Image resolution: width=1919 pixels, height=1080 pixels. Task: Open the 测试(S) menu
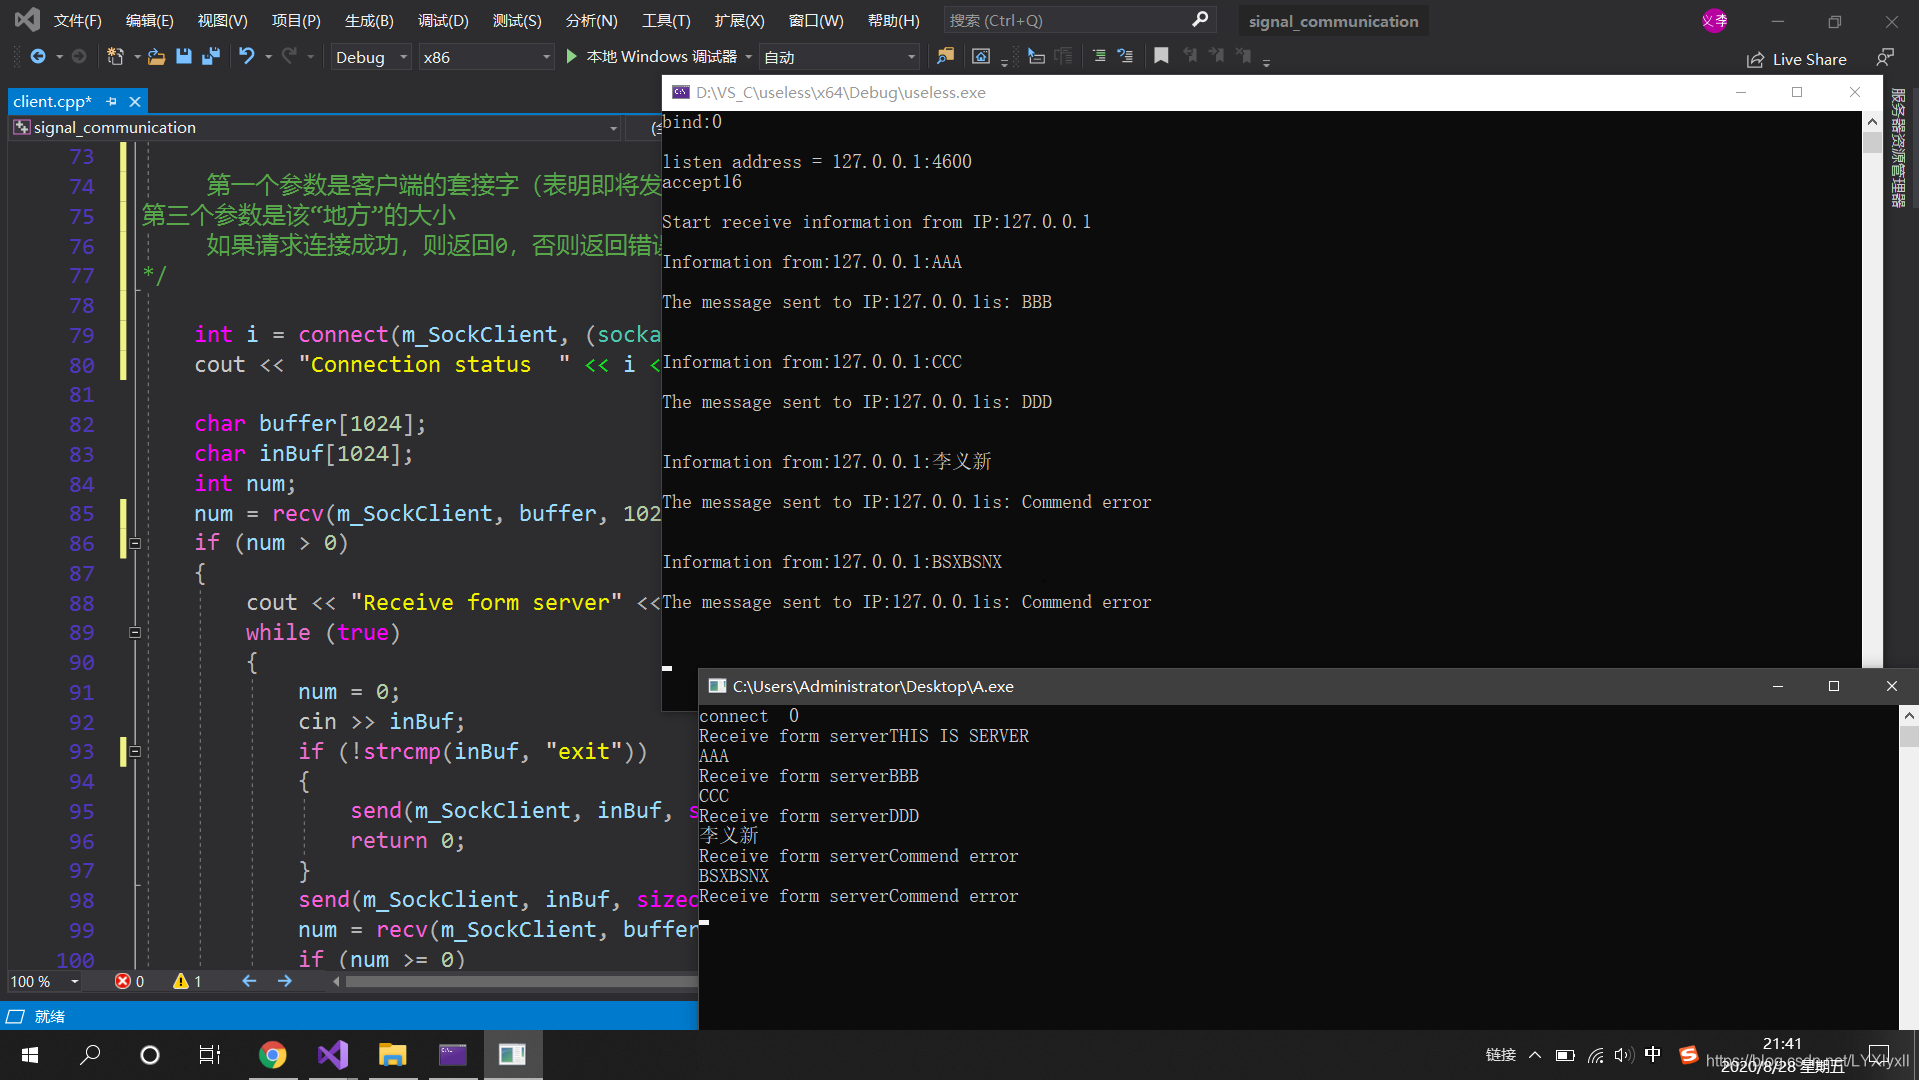pos(517,21)
